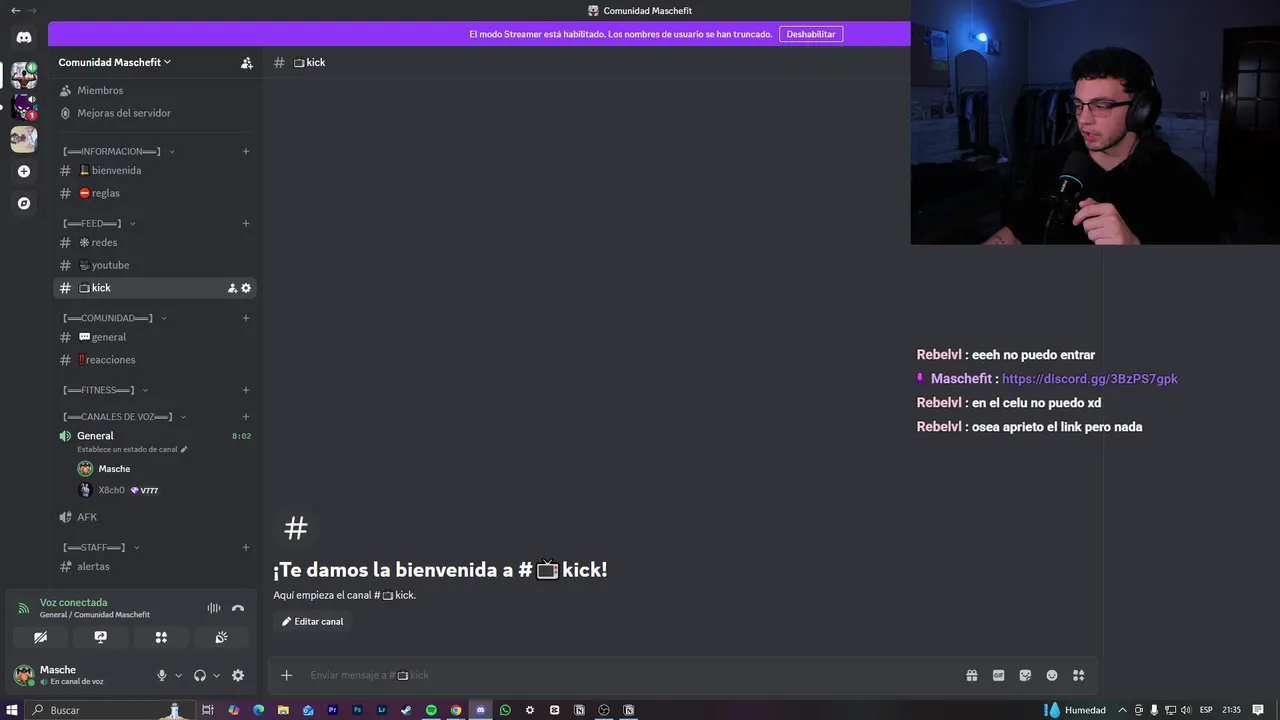Open the soundboard in voice panel
1280x720 pixels.
click(221, 637)
